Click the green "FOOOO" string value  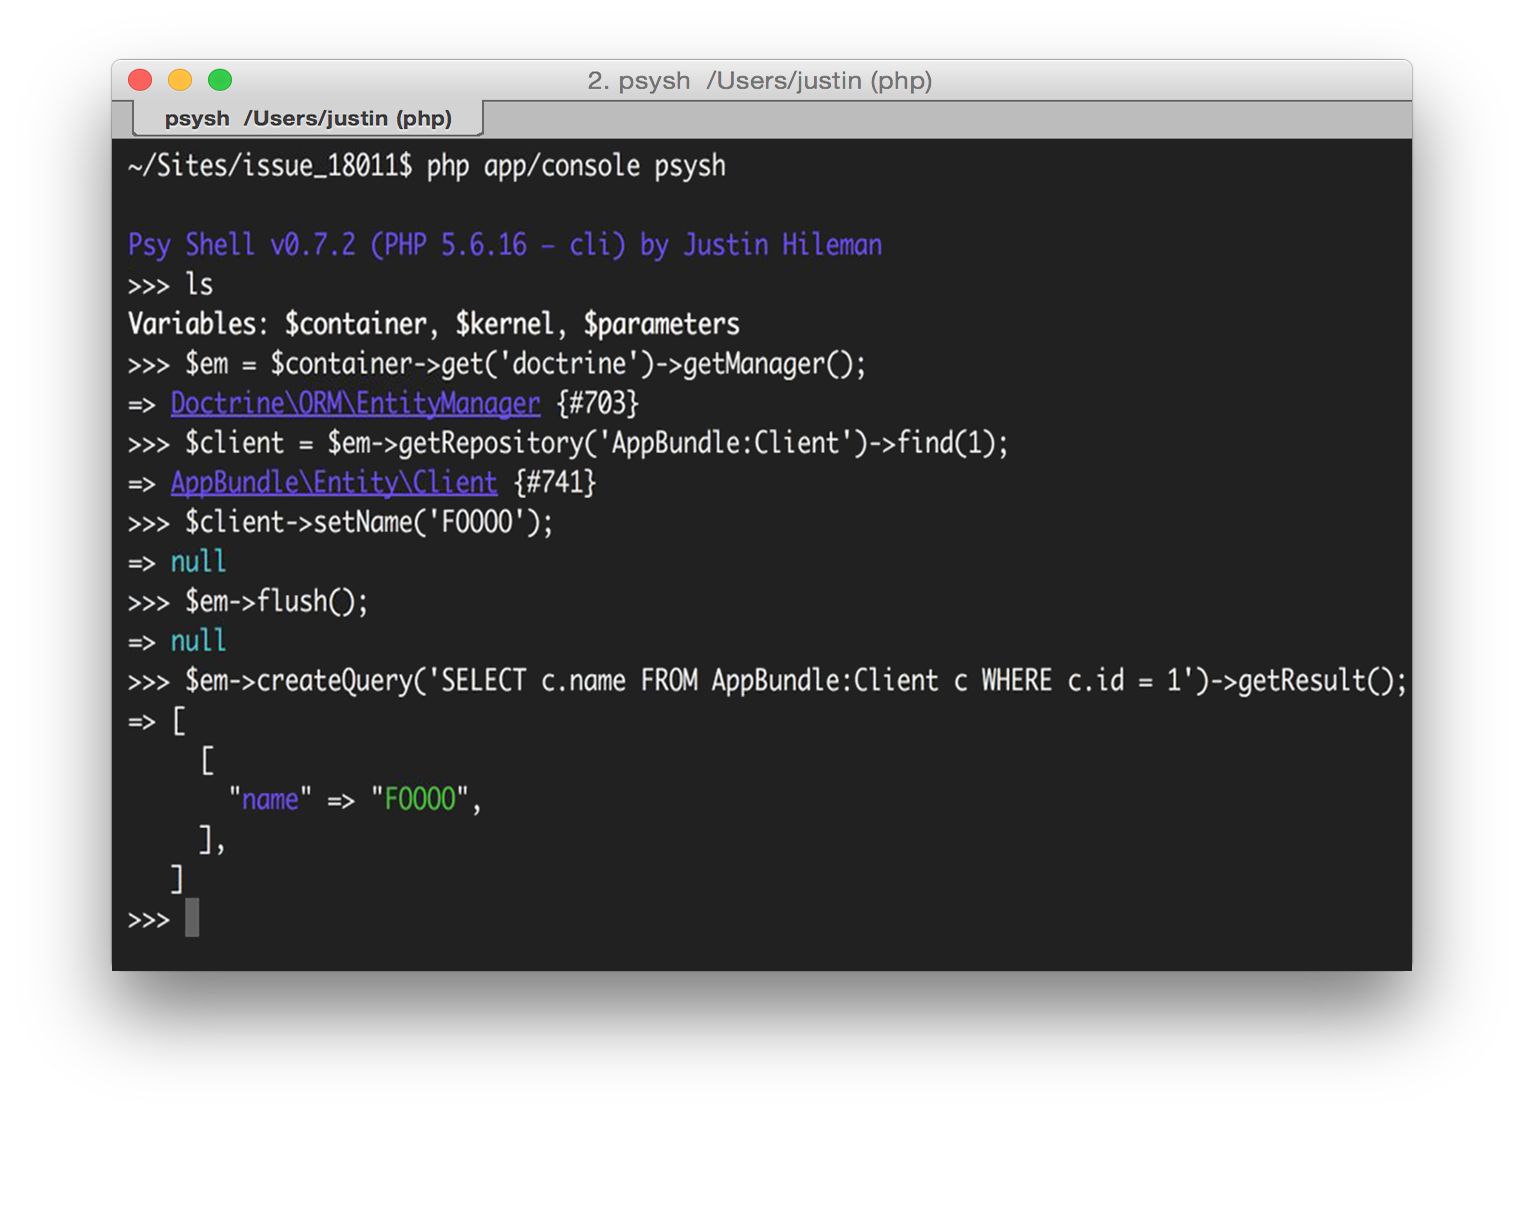tap(420, 800)
